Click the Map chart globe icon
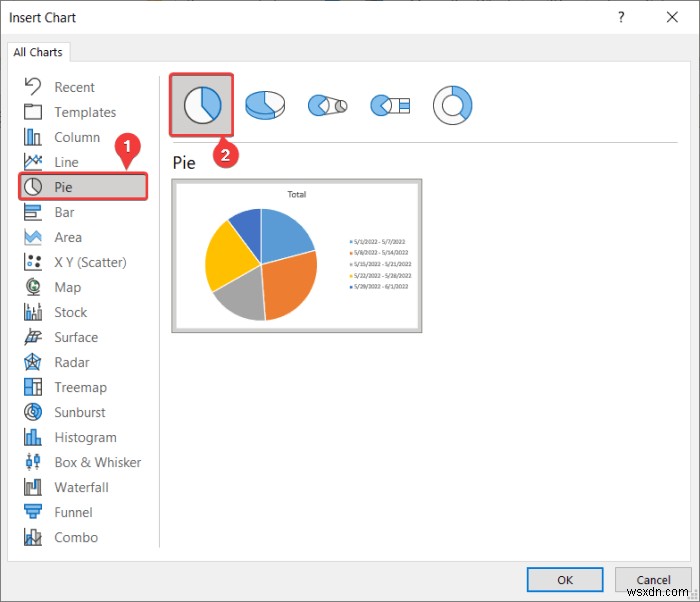This screenshot has height=602, width=700. pyautogui.click(x=33, y=287)
